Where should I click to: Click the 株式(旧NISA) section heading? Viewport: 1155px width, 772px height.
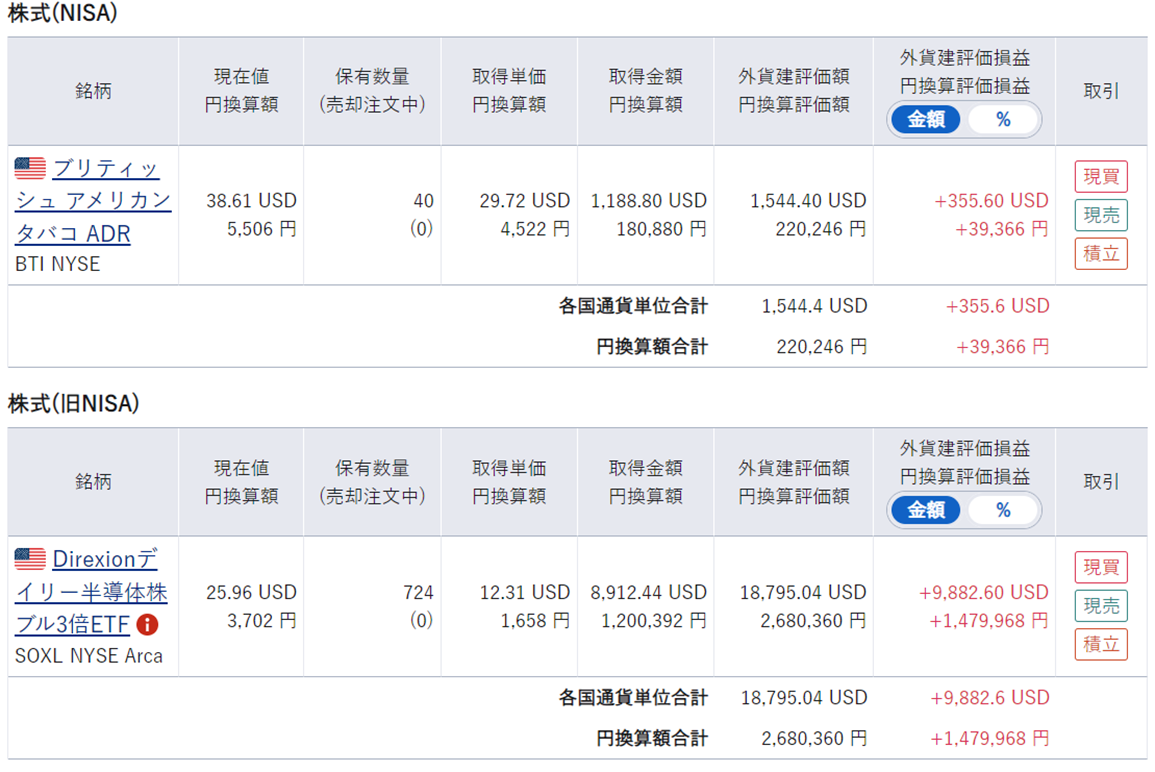point(74,403)
